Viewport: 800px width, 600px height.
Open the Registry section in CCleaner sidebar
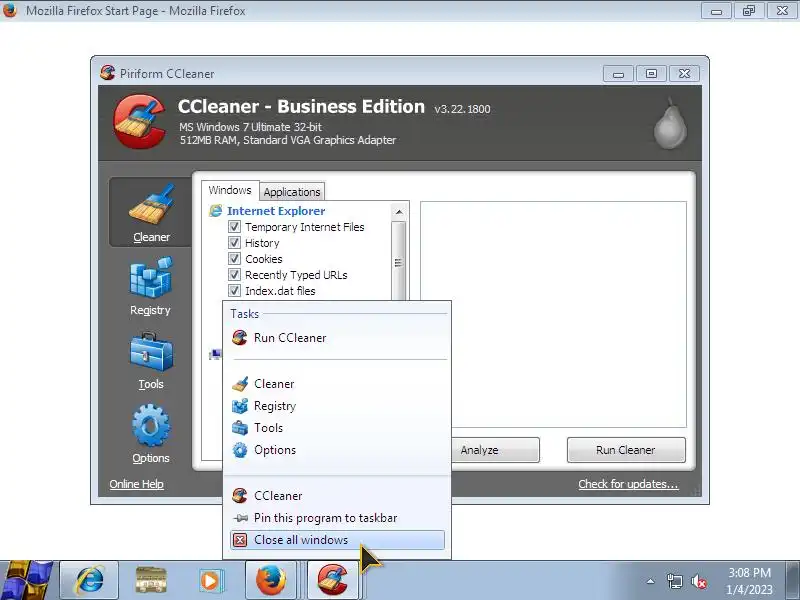(x=151, y=286)
